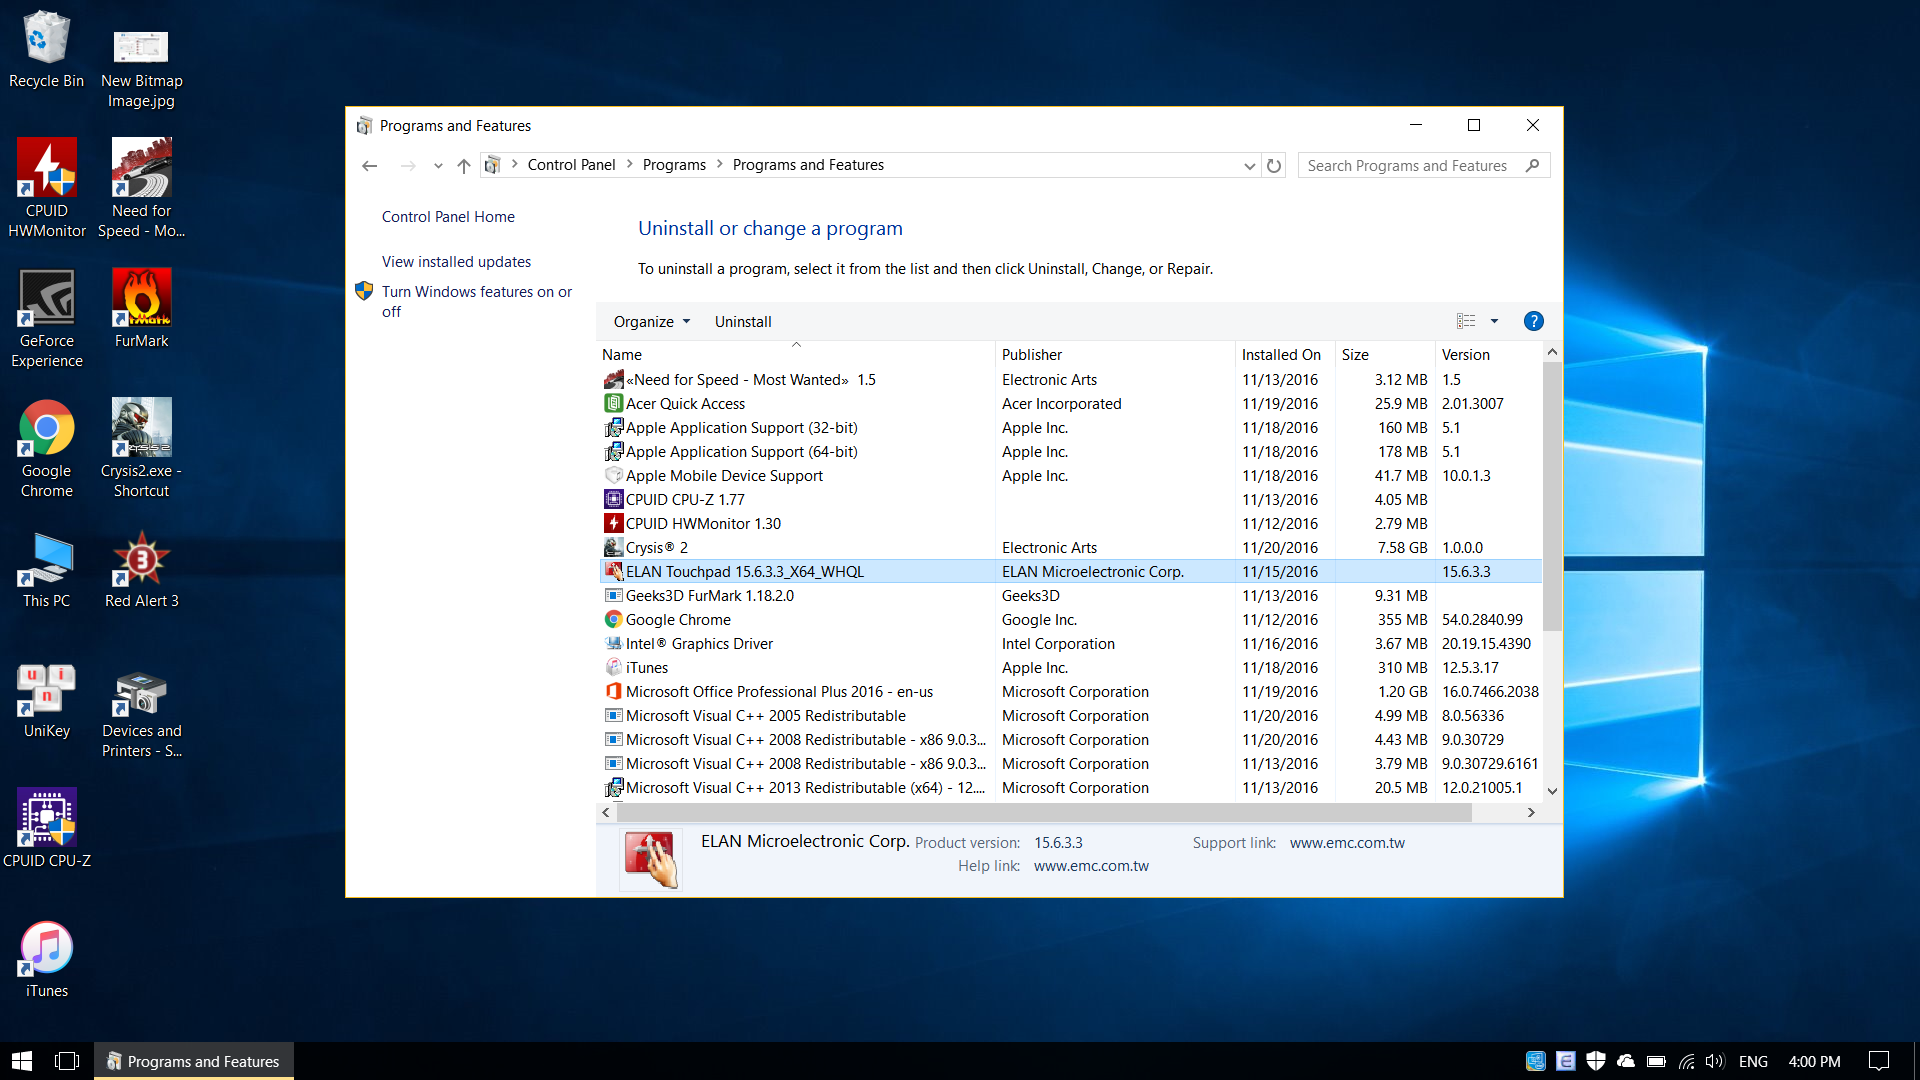Select the Acer Quick Access entry

tap(1070, 404)
